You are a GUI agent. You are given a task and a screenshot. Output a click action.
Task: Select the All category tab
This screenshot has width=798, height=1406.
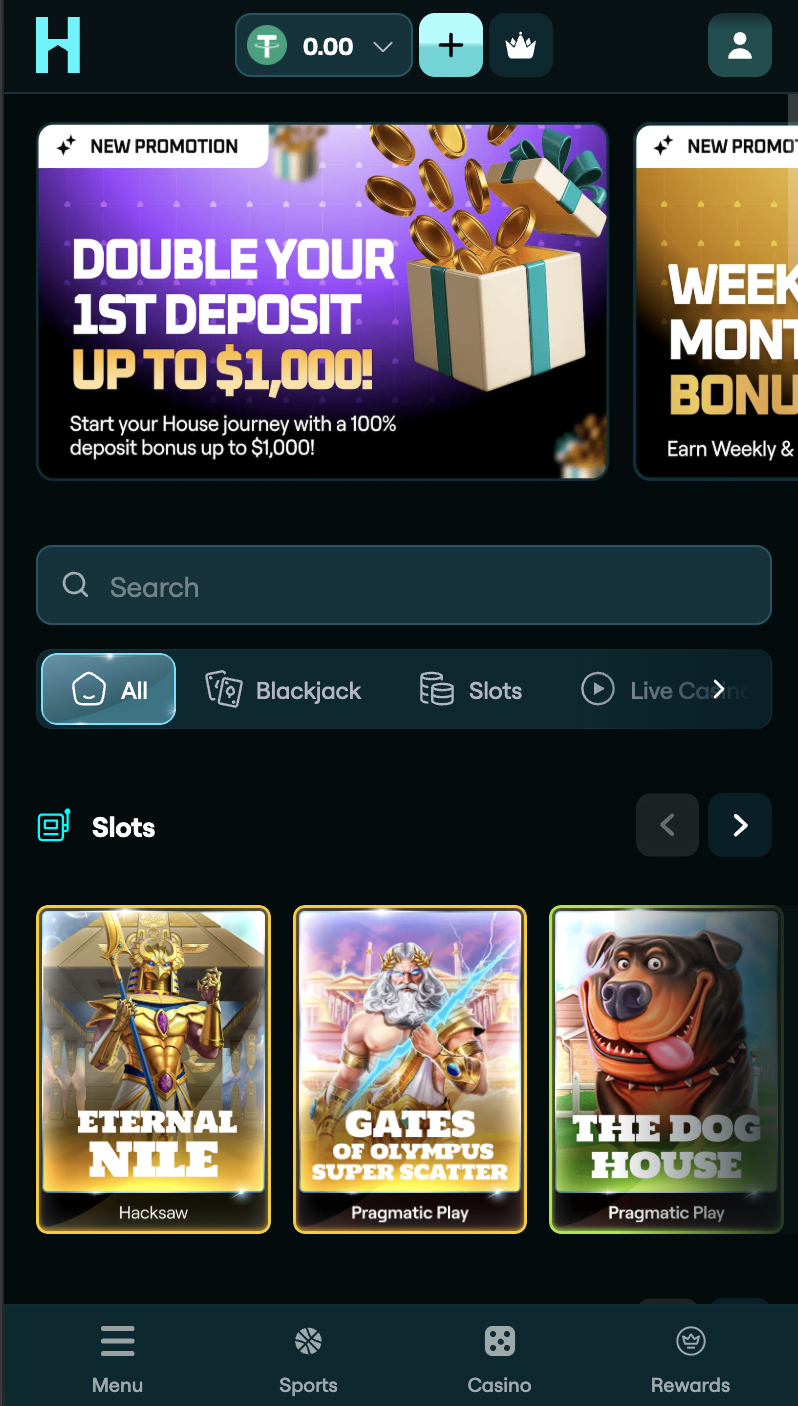click(x=109, y=689)
